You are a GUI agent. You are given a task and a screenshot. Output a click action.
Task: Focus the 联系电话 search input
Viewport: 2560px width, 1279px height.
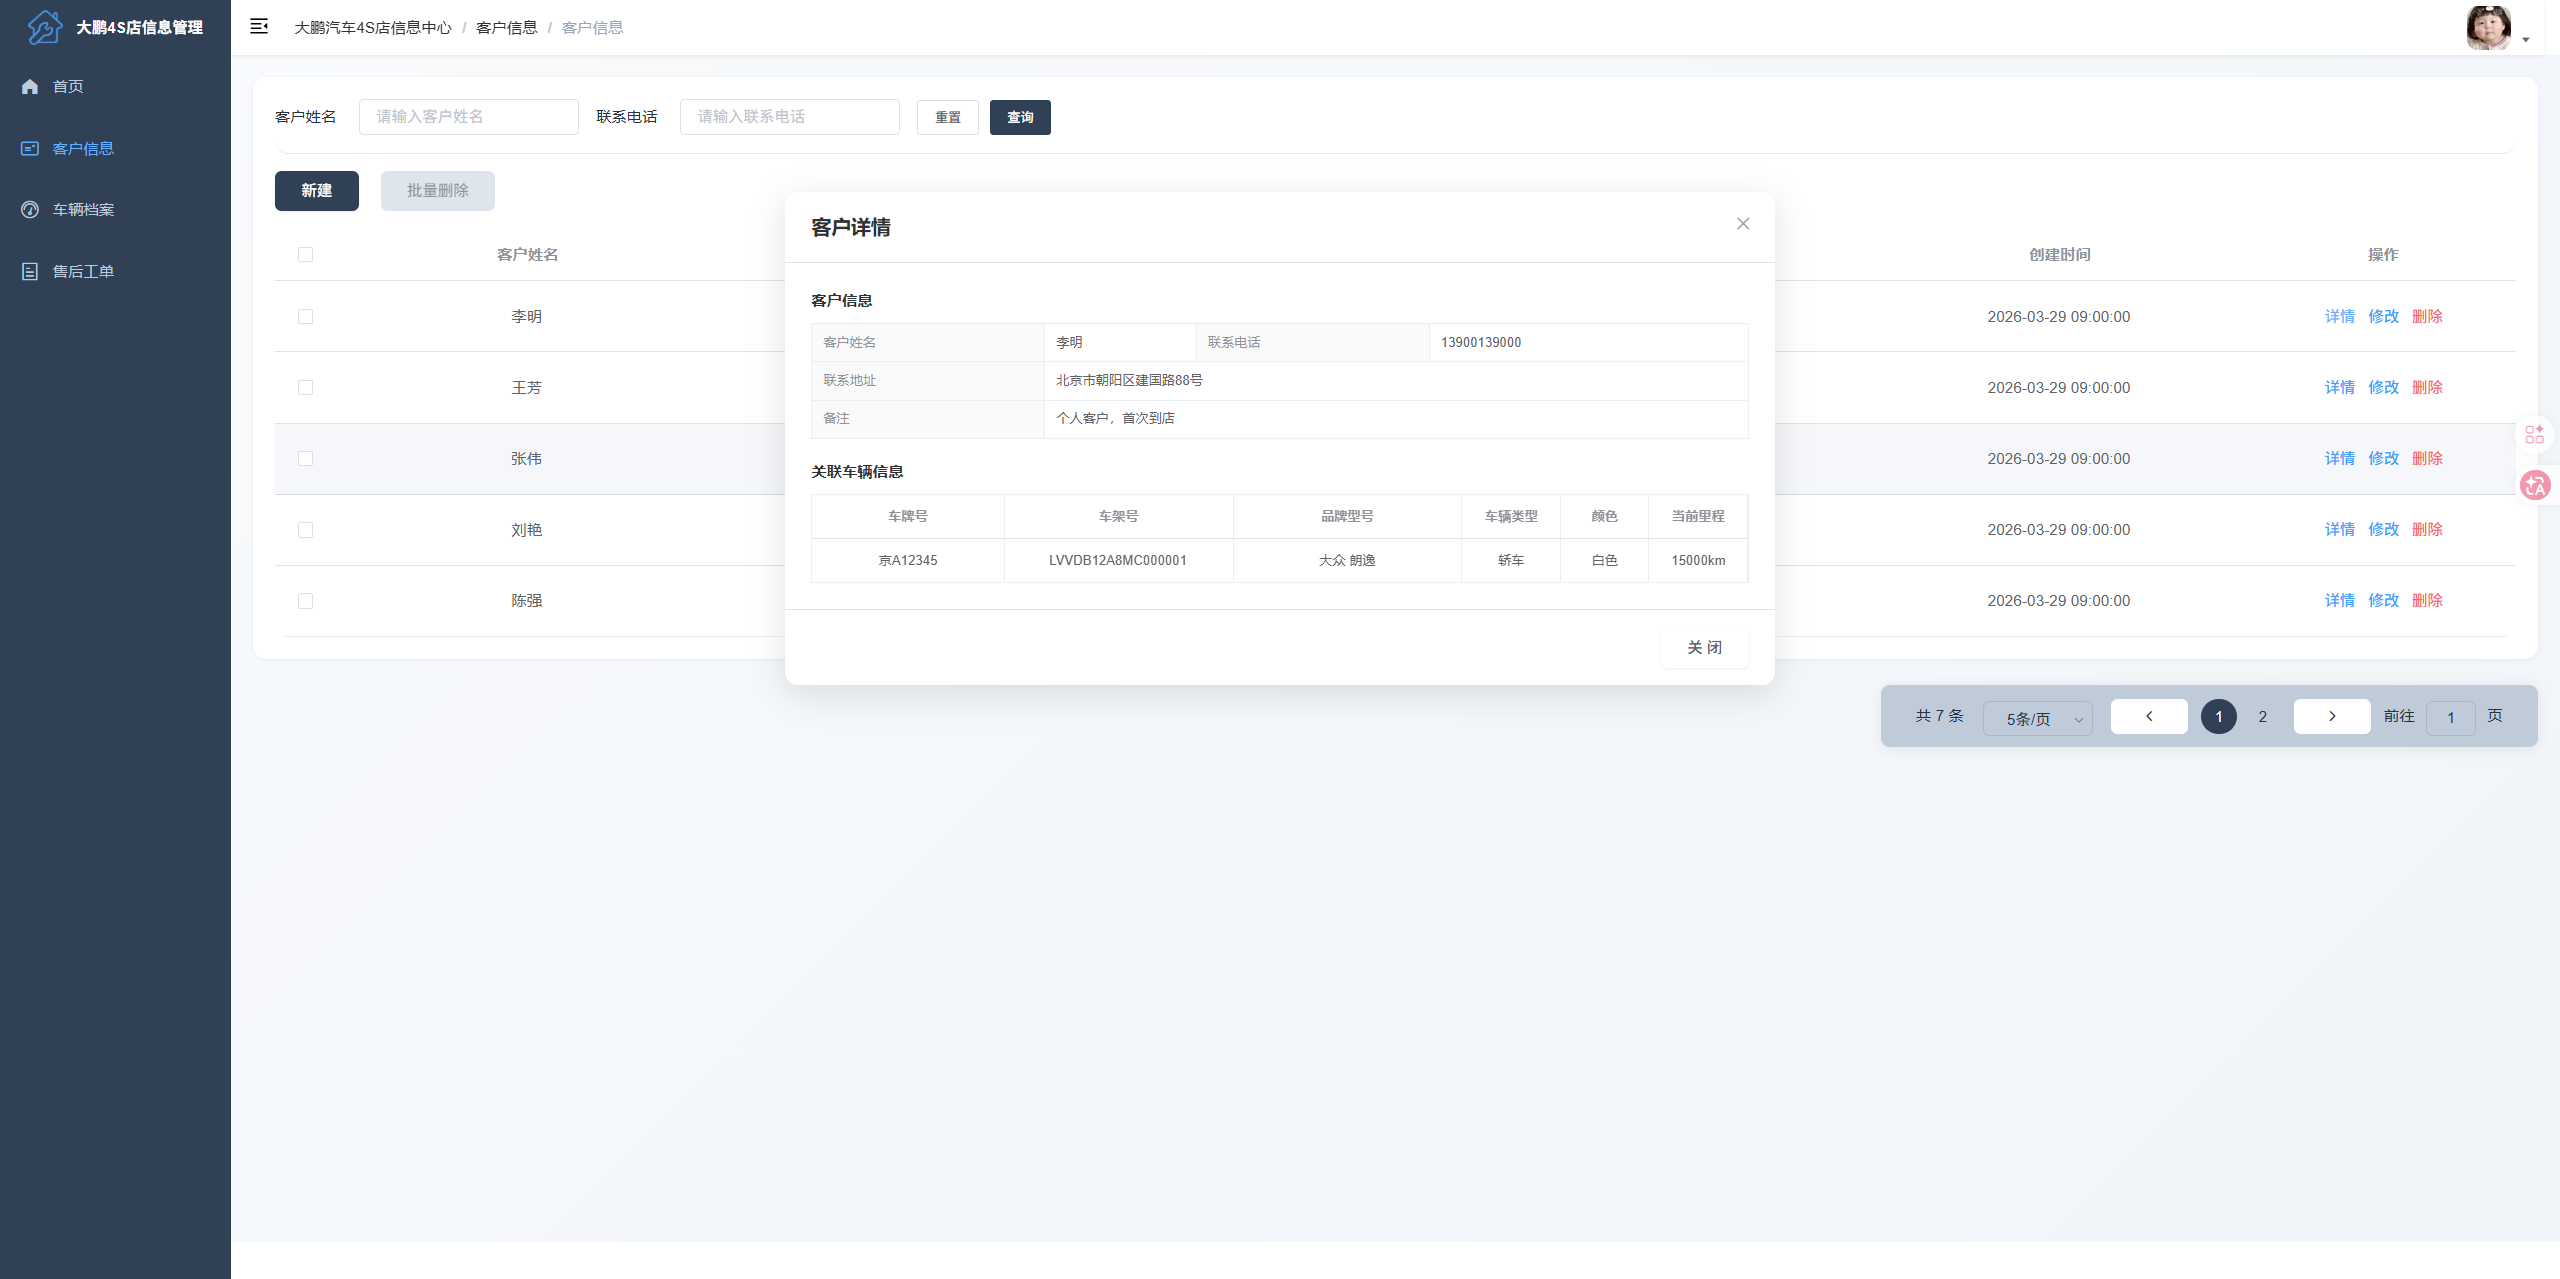coord(790,117)
